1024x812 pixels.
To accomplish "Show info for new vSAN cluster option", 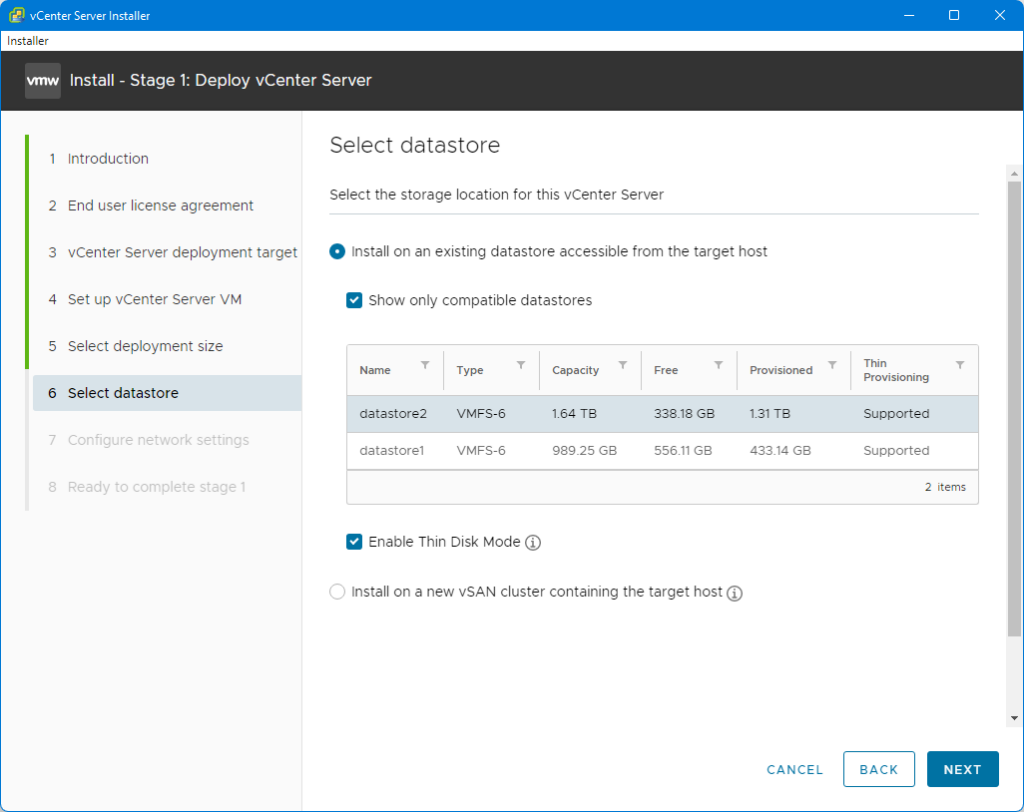I will pyautogui.click(x=735, y=593).
